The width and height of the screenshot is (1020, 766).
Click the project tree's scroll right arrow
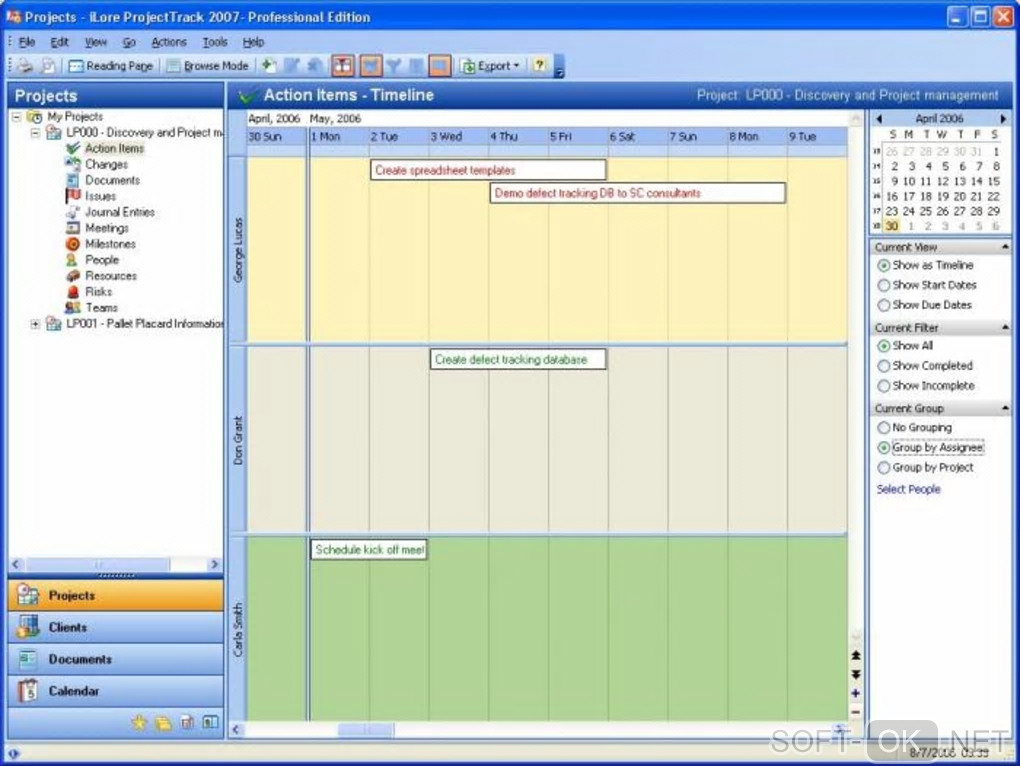click(x=214, y=564)
